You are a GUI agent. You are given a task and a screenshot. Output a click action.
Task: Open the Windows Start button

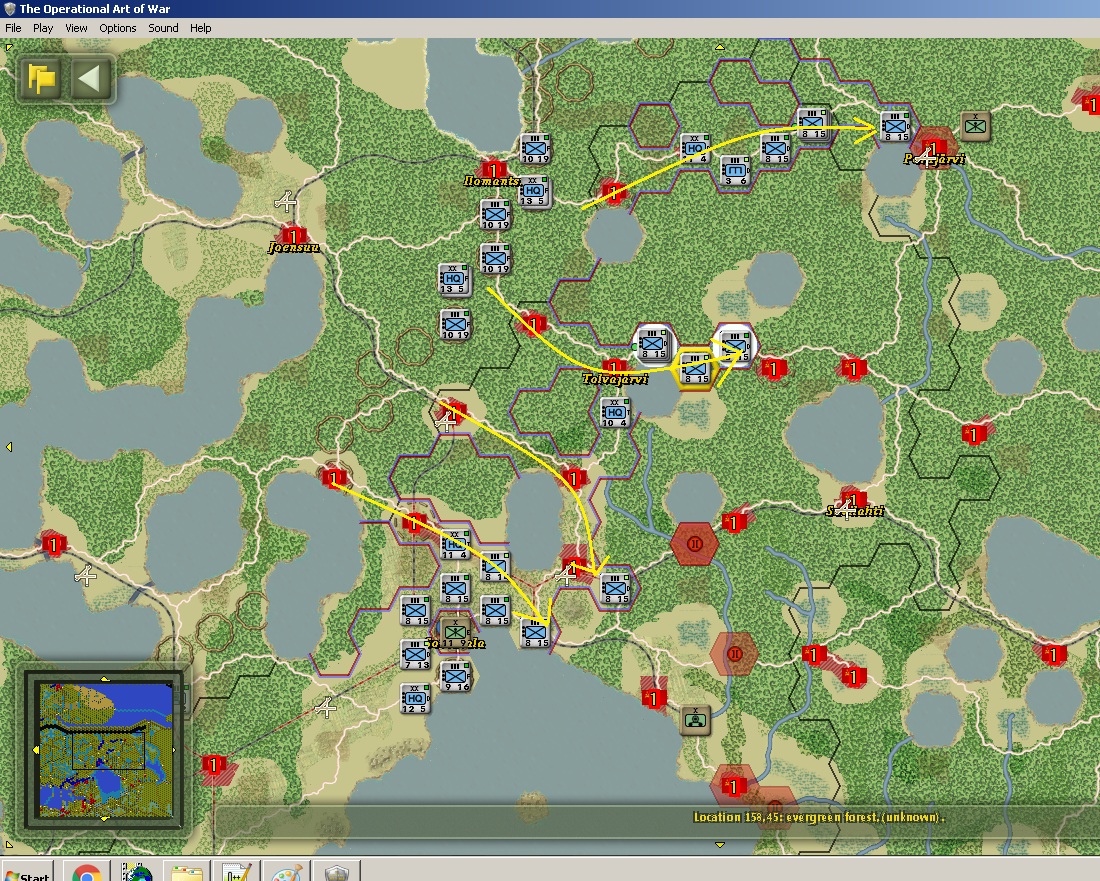(x=27, y=872)
